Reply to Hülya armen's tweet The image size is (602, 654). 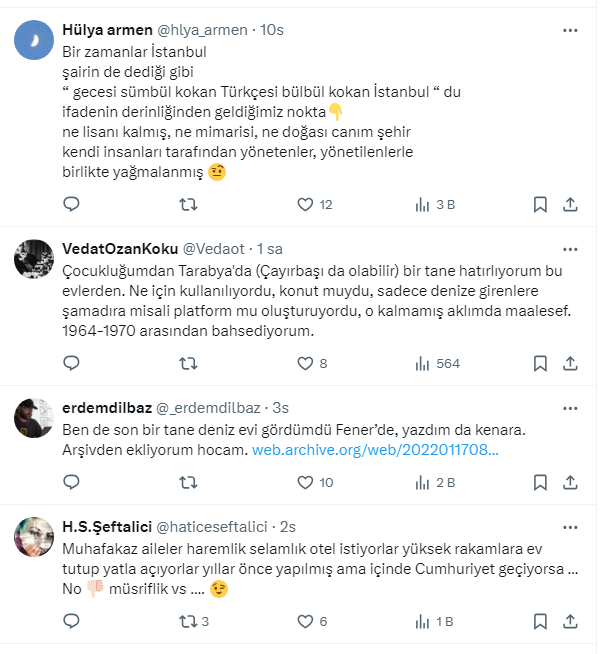pyautogui.click(x=71, y=205)
